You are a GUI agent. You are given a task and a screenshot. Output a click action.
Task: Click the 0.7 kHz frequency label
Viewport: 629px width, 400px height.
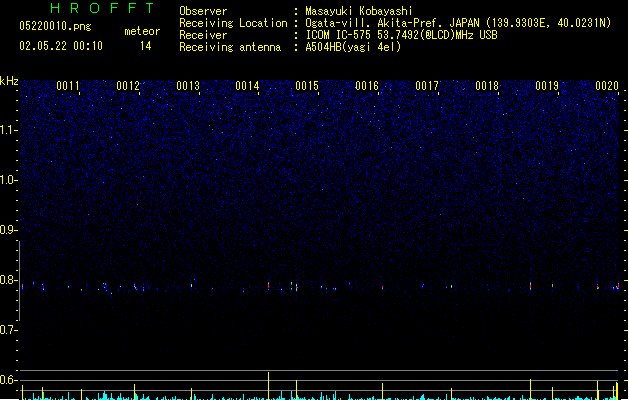tap(8, 330)
